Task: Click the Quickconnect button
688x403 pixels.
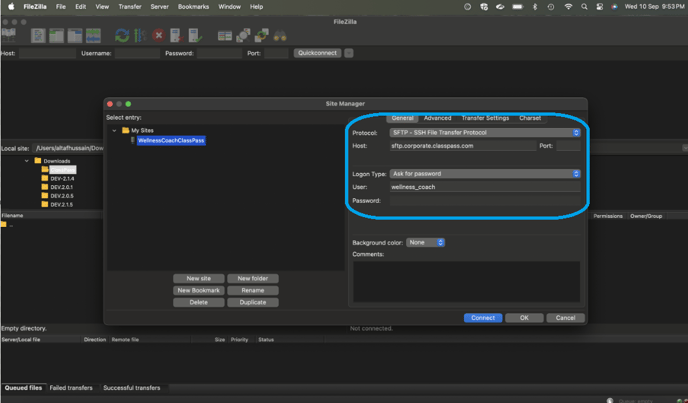Action: [x=318, y=53]
